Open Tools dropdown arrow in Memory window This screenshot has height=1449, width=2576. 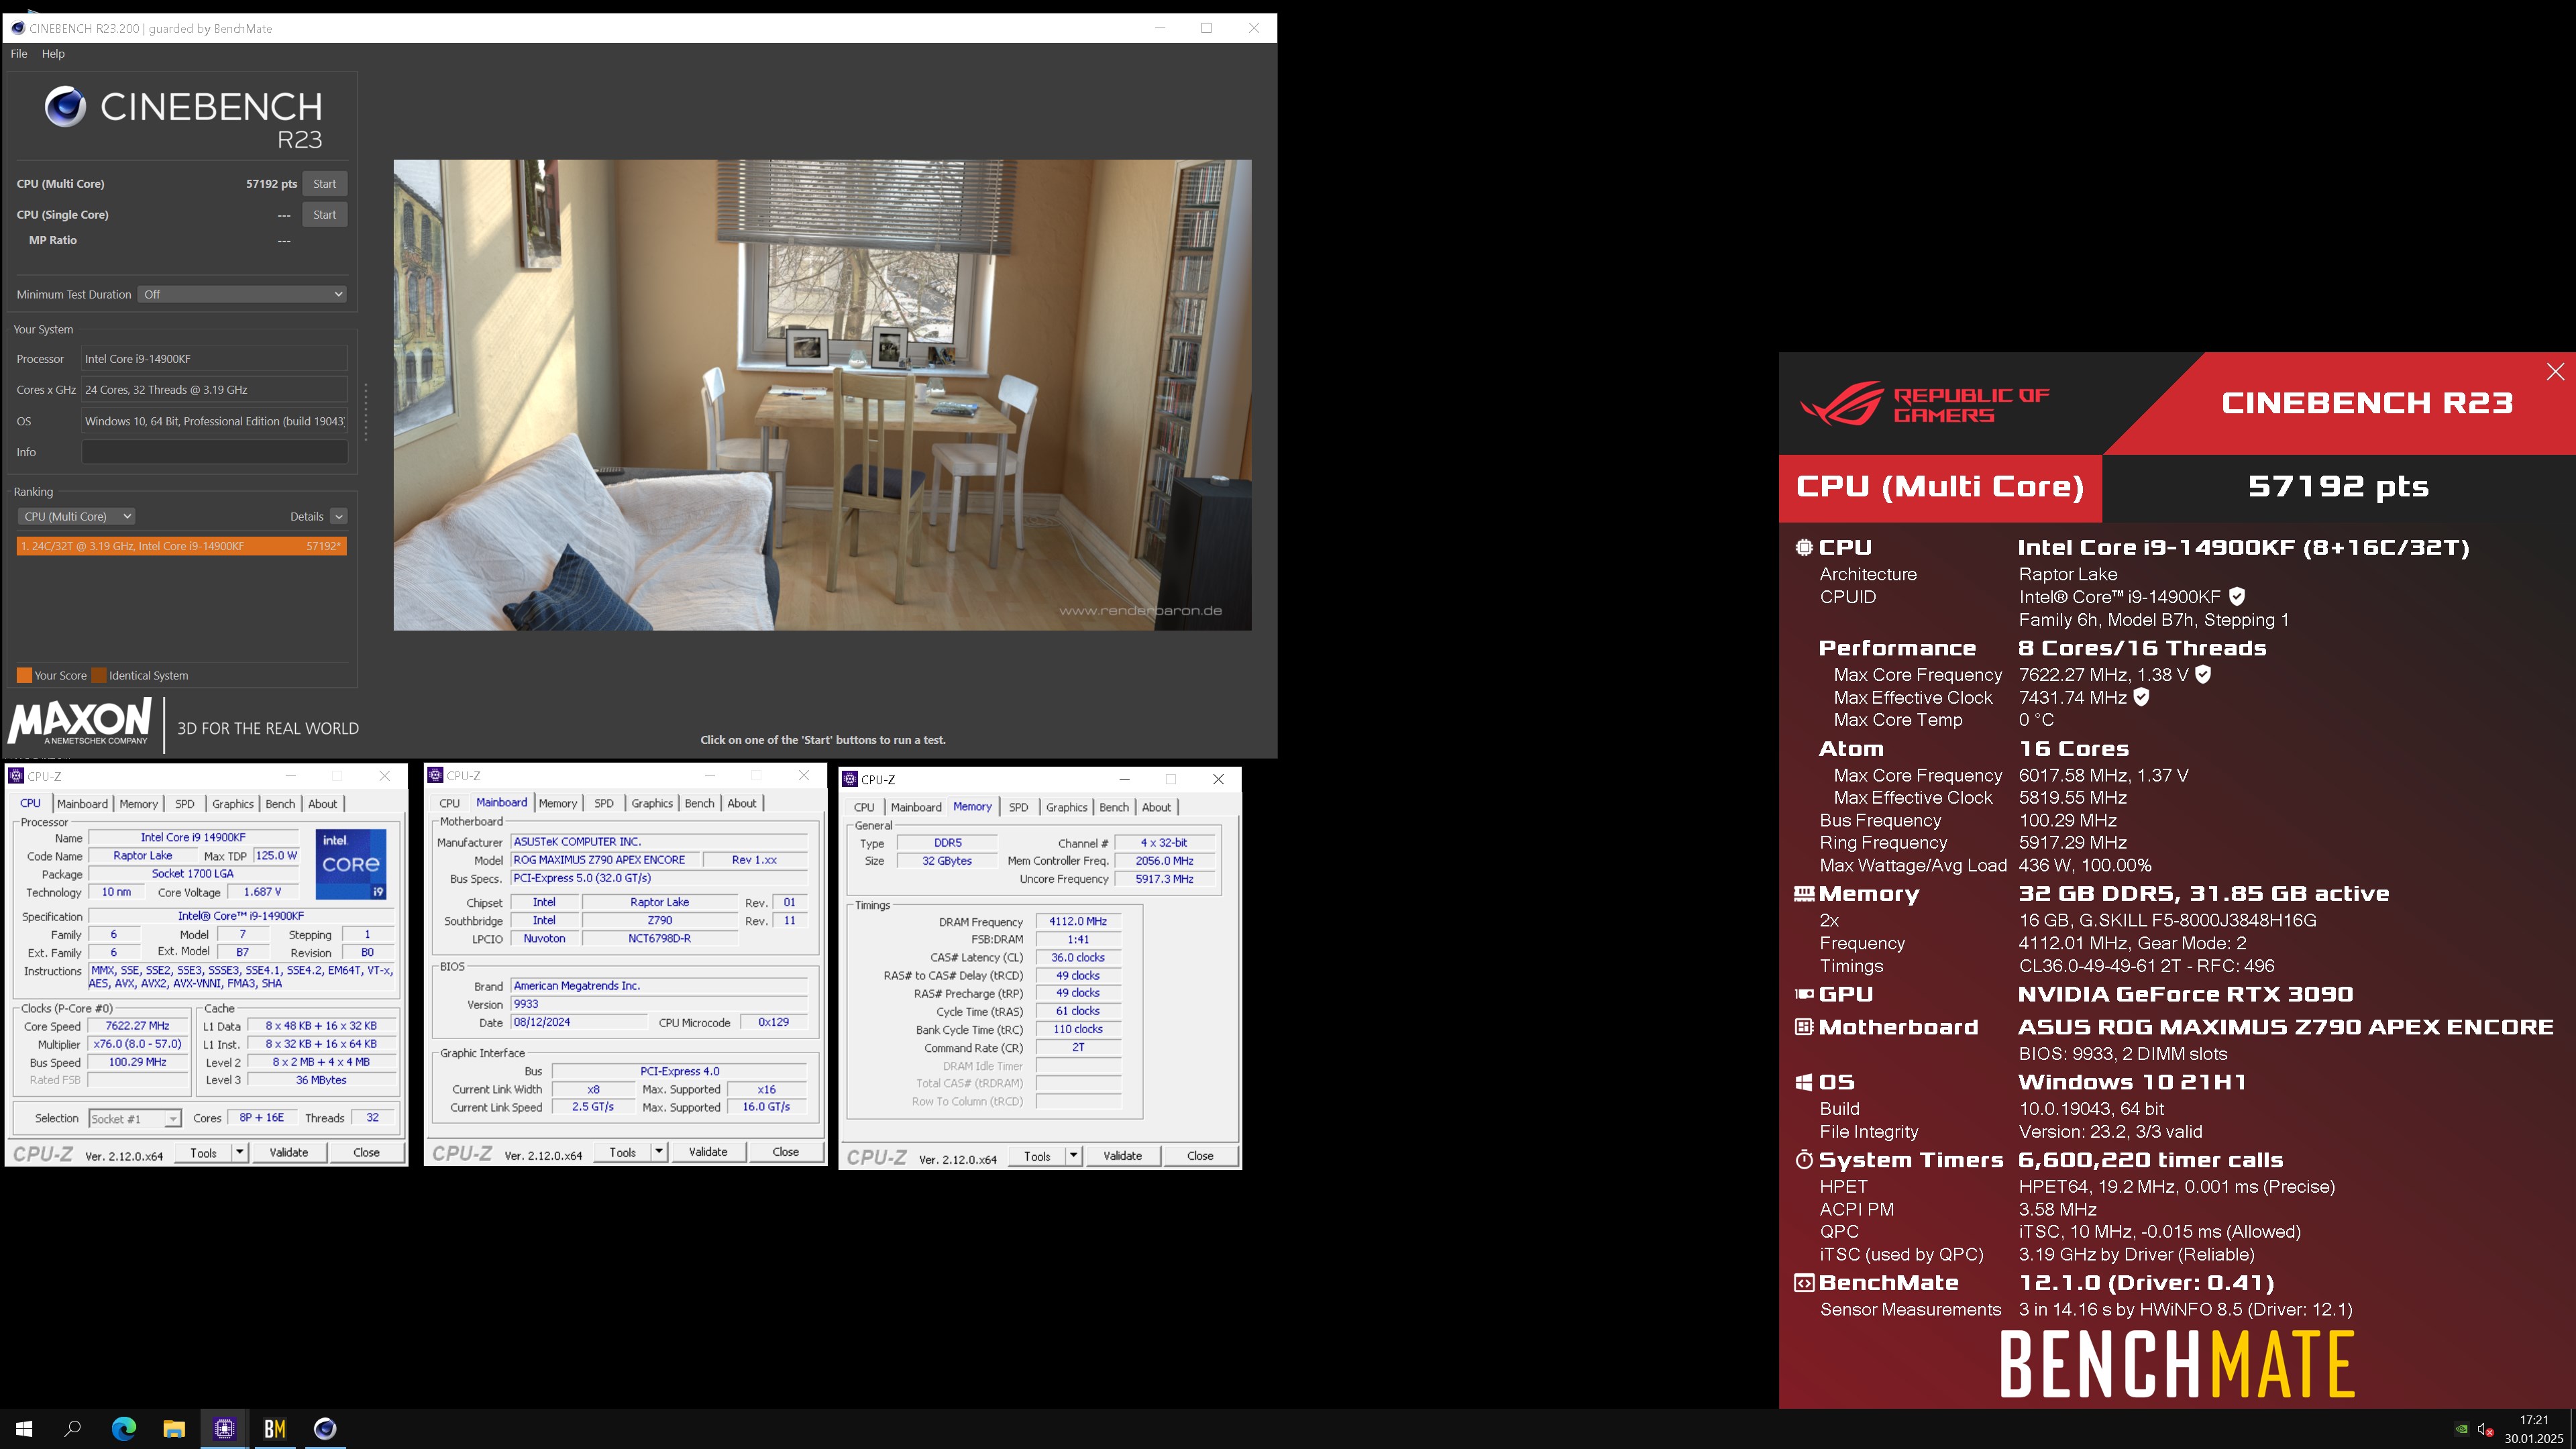click(x=1074, y=1156)
